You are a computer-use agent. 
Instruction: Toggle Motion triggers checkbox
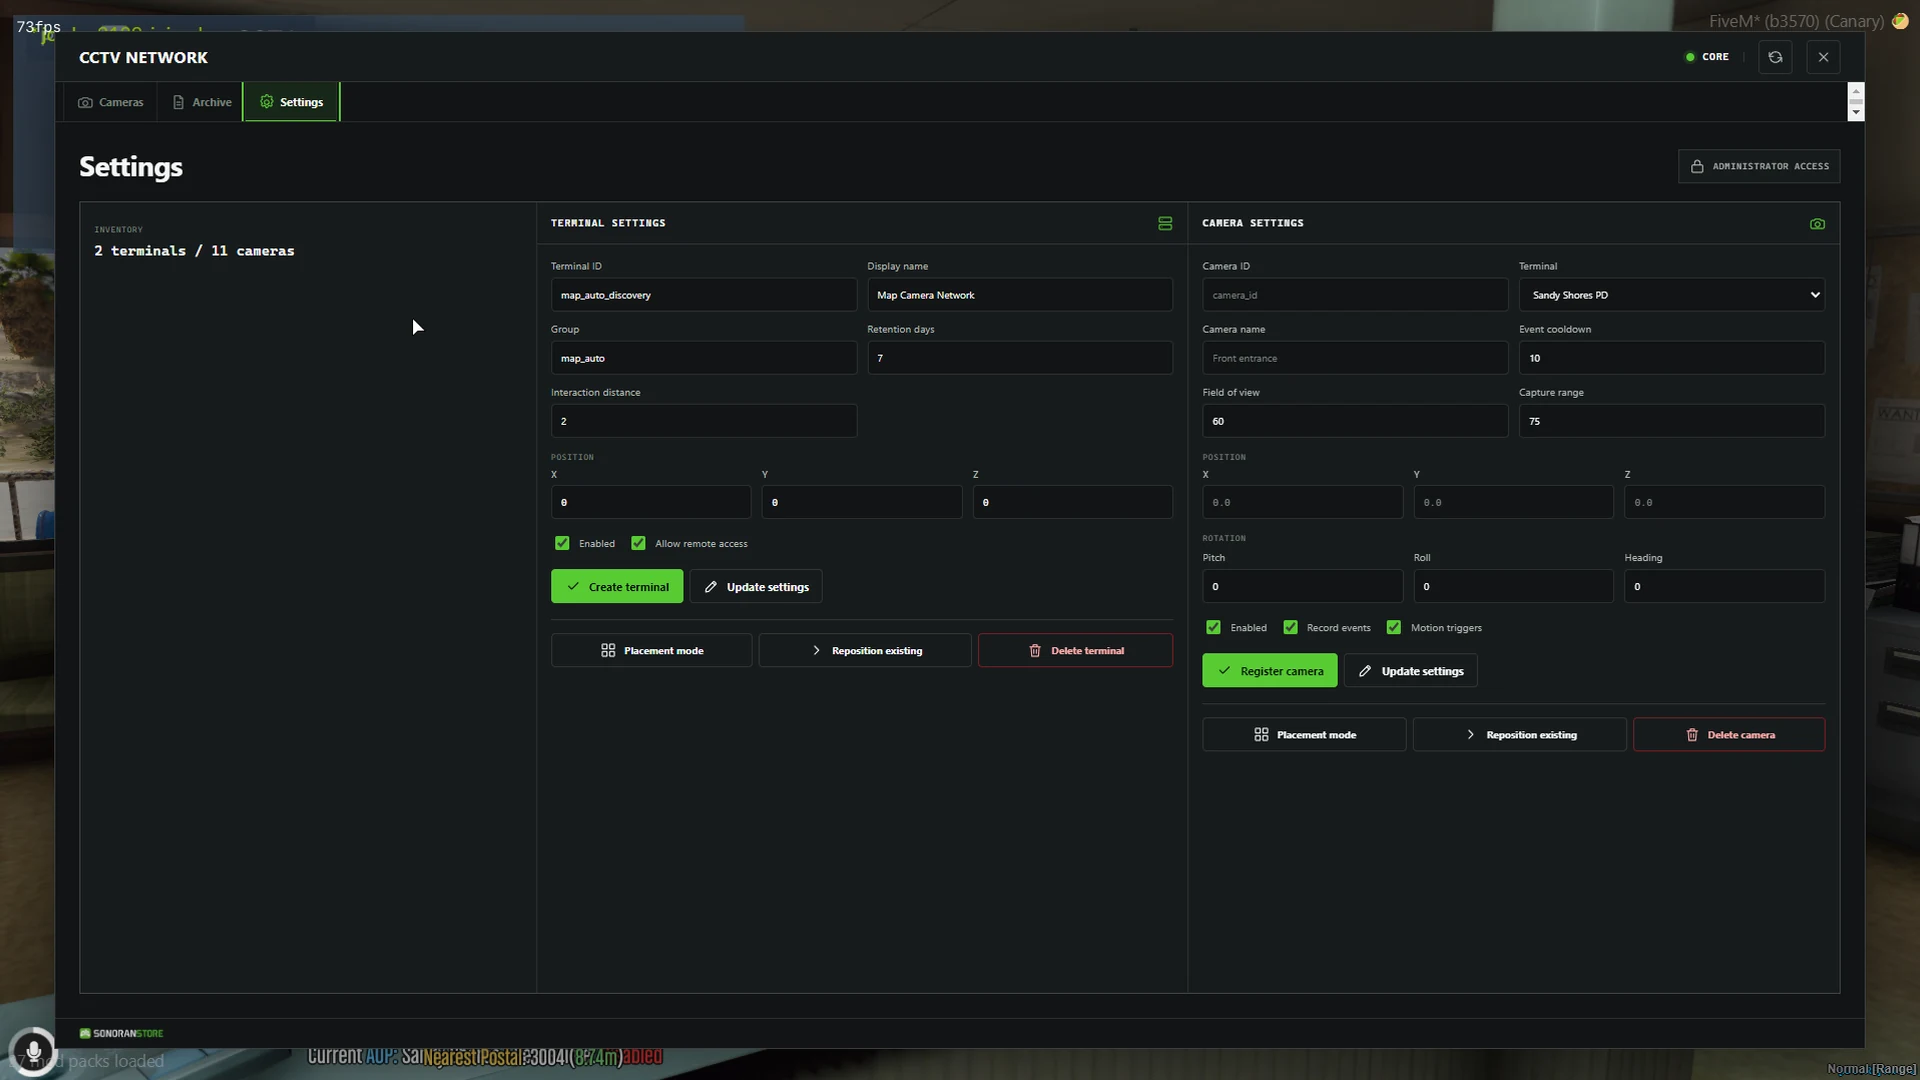pyautogui.click(x=1393, y=627)
